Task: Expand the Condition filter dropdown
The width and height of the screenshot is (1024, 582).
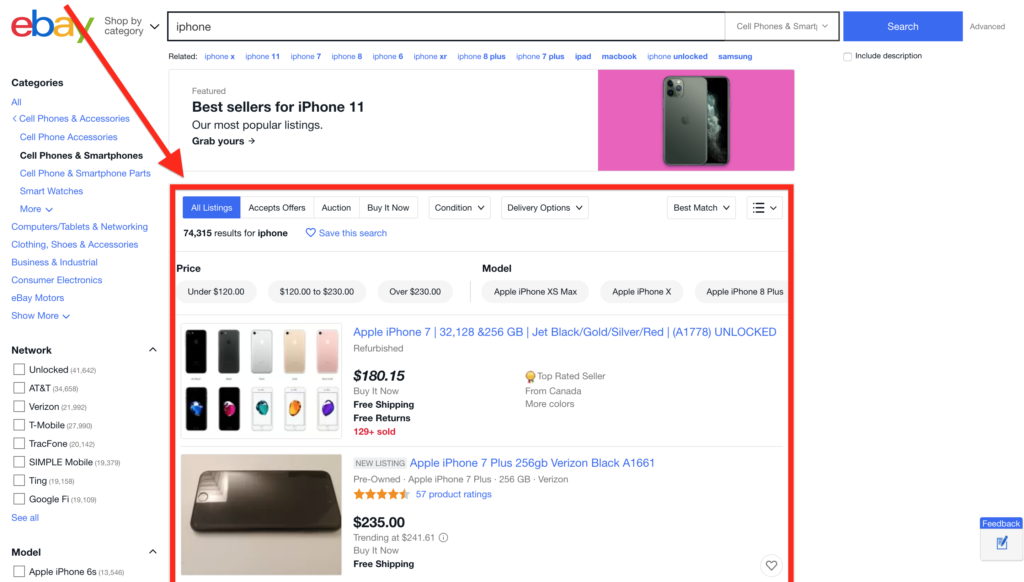Action: (x=459, y=208)
